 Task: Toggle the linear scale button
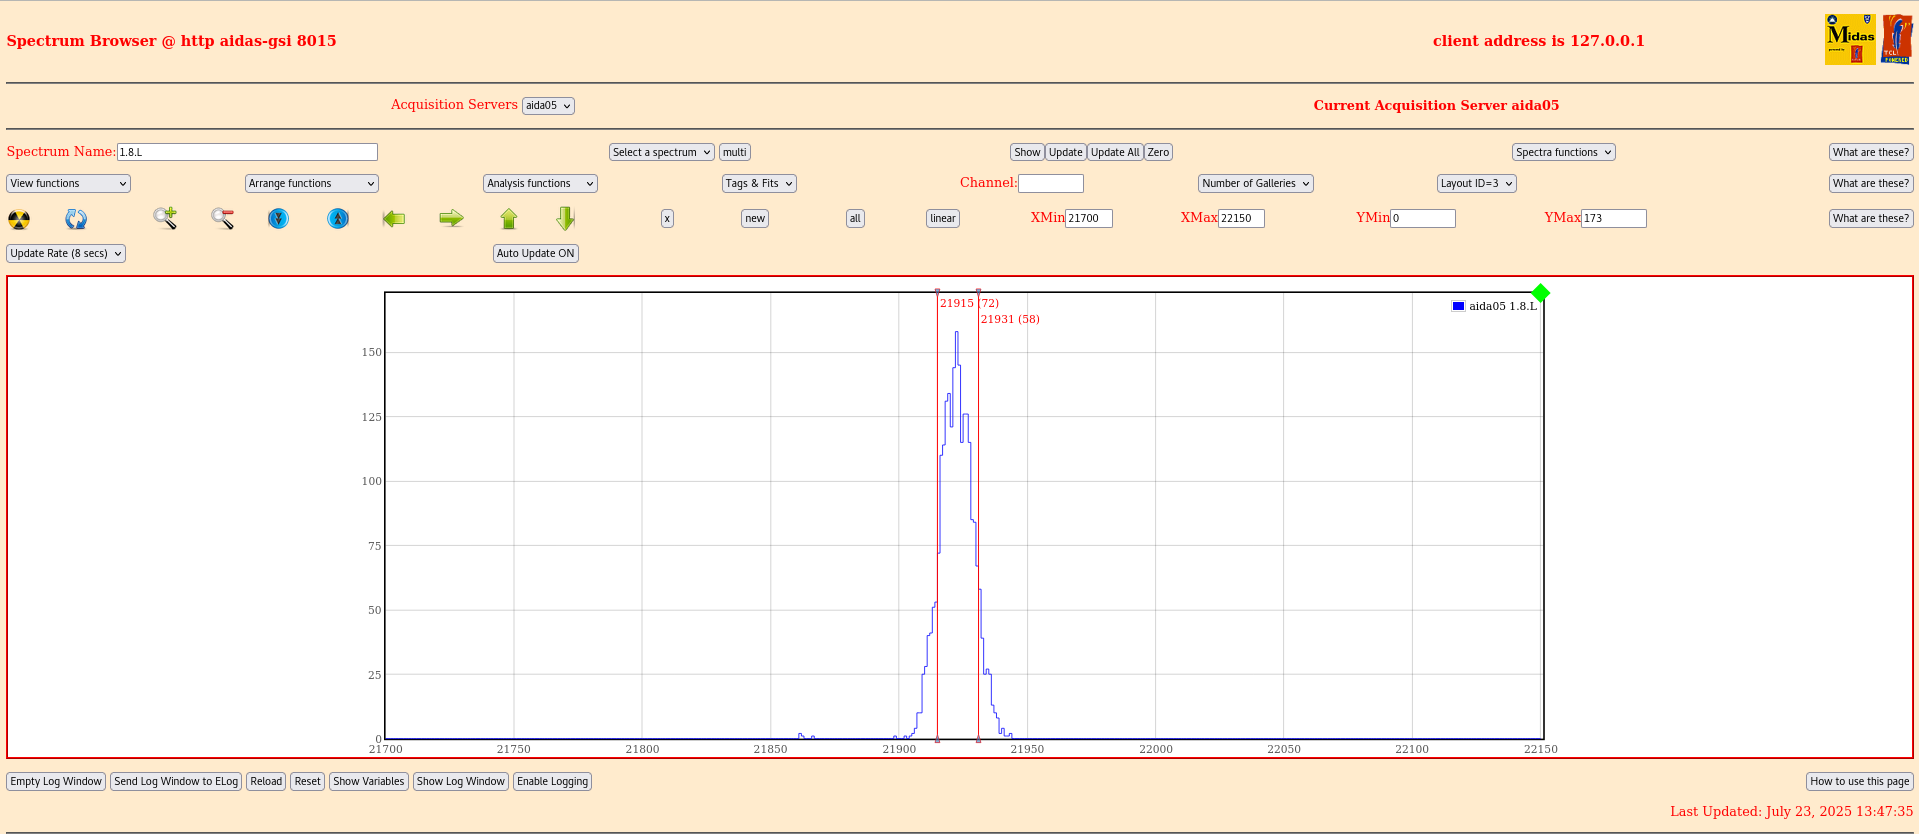tap(942, 219)
